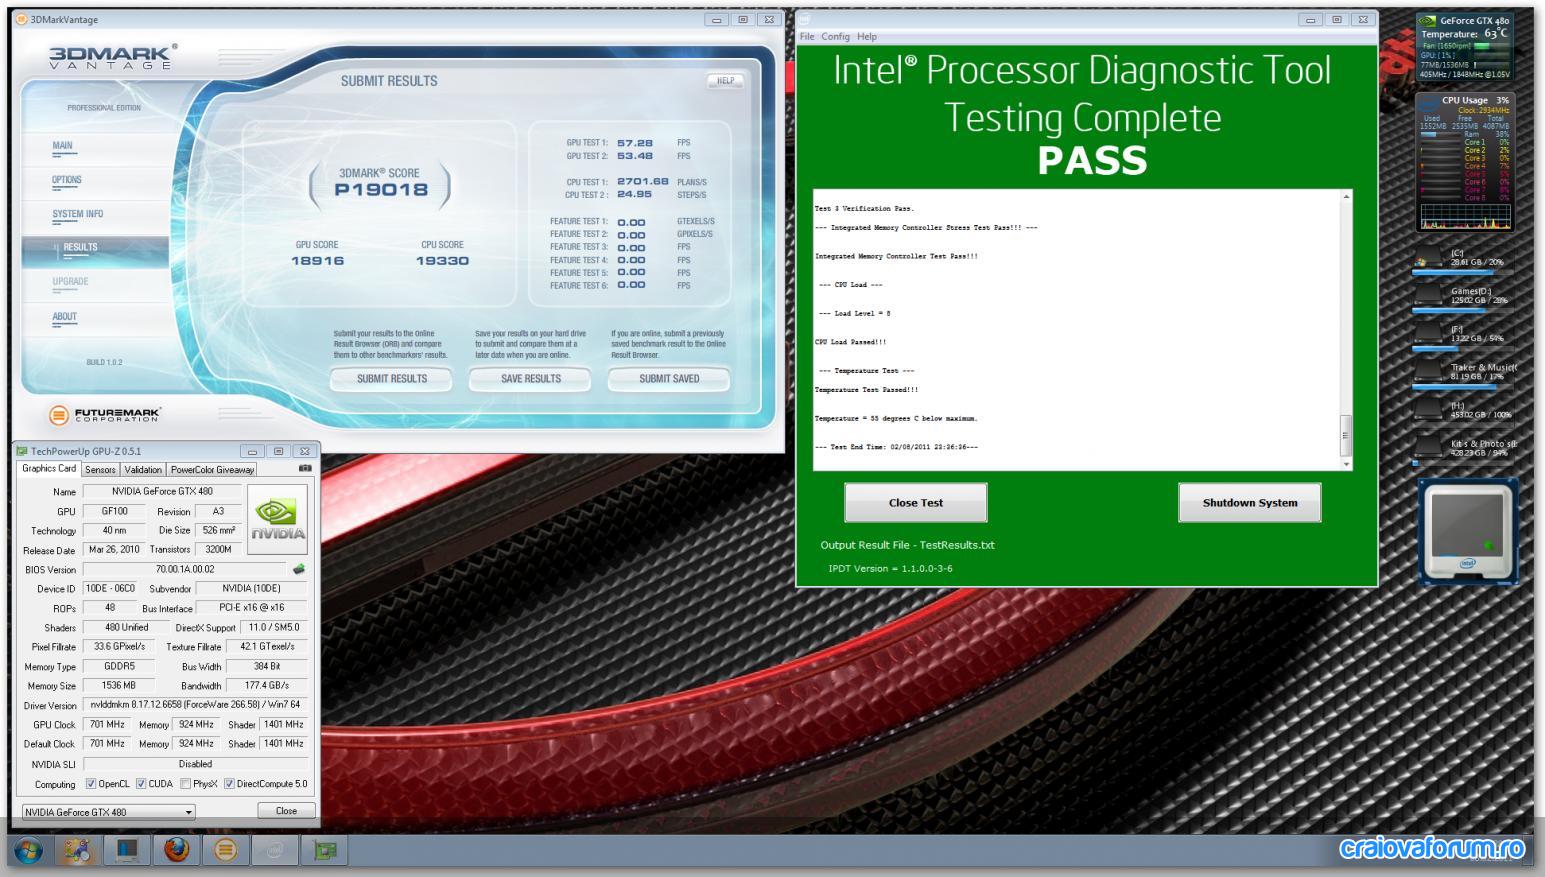1545x877 pixels.
Task: Open System Info in 3DMark Vantage
Action: [78, 214]
